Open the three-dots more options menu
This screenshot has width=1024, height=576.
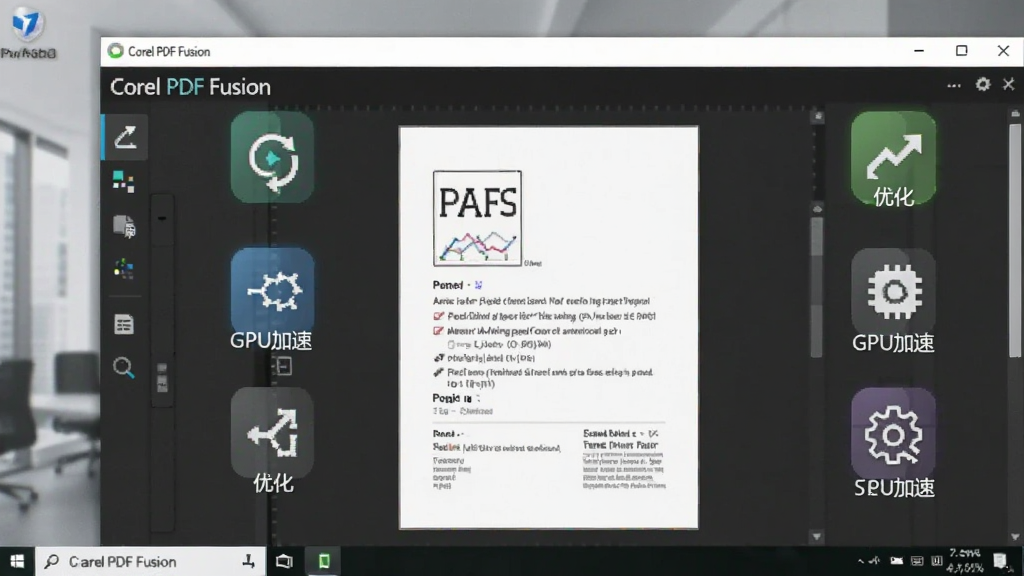(x=953, y=86)
